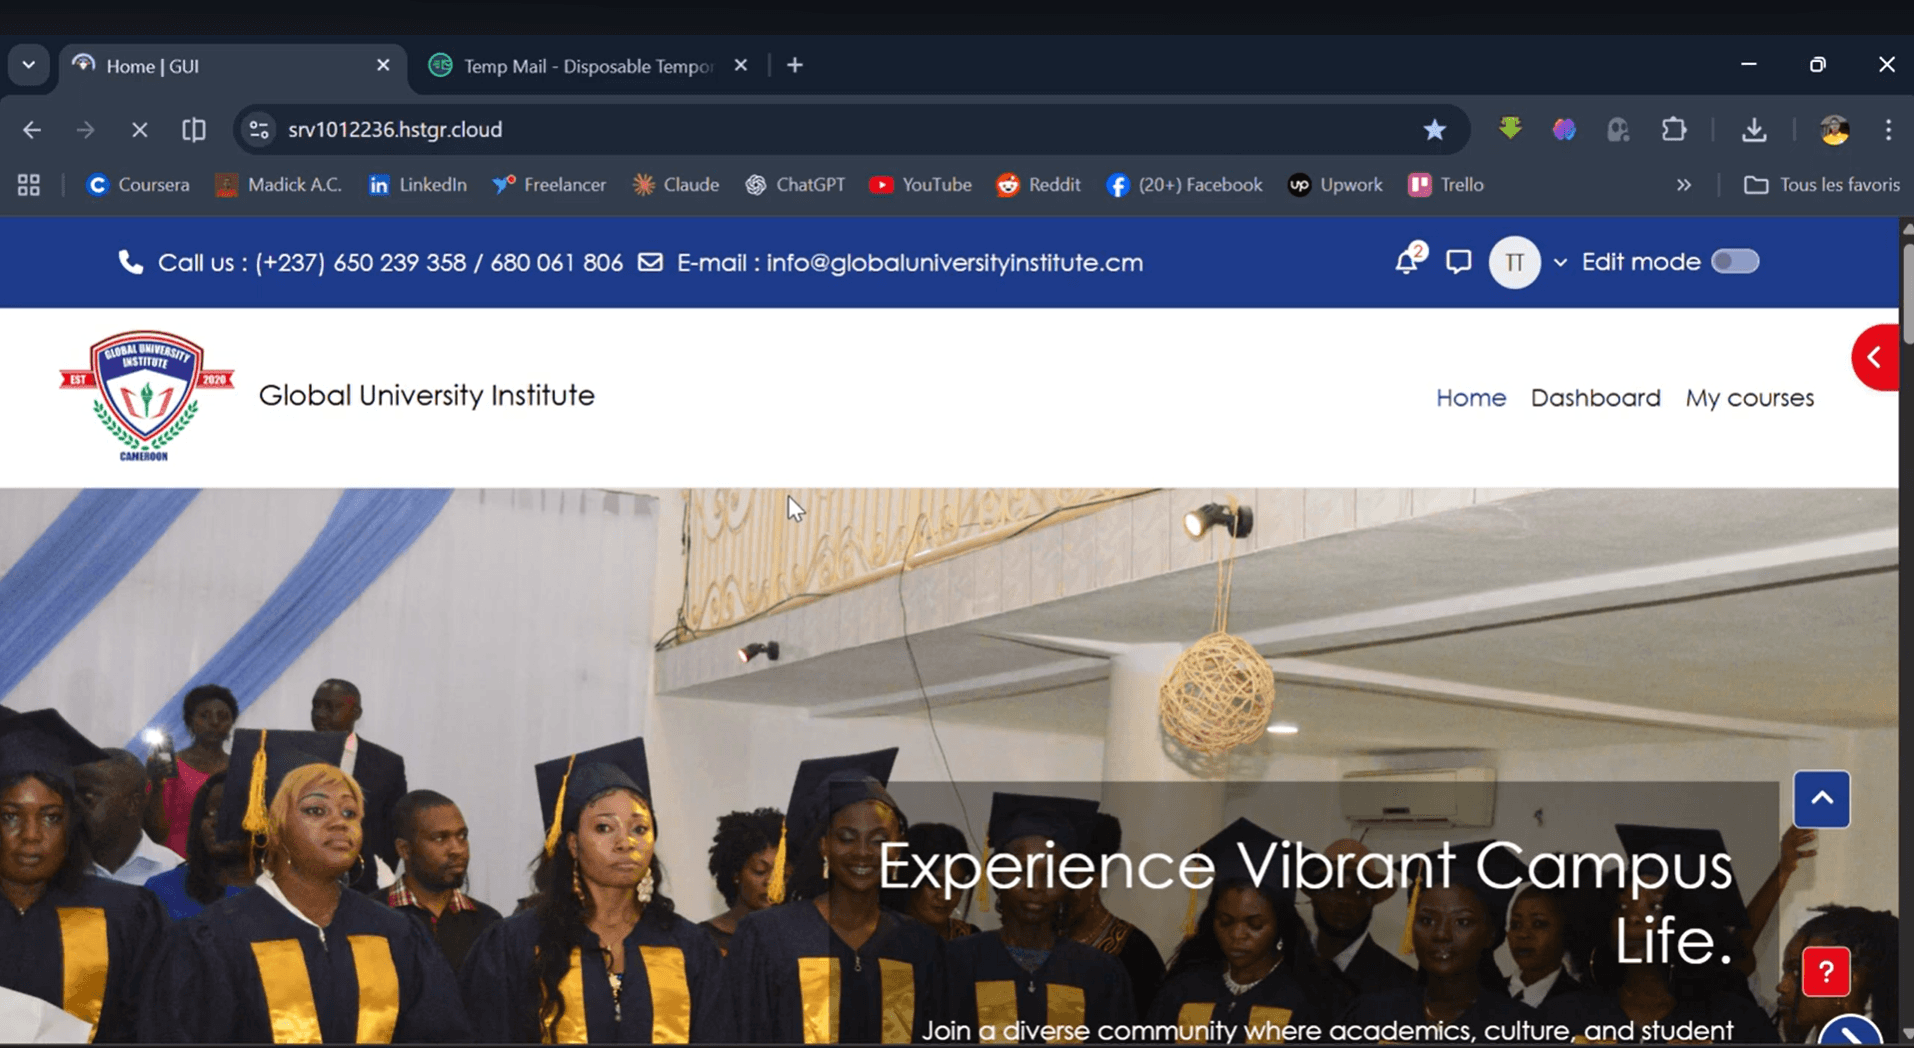Click the Global University Institute logo

coord(146,396)
